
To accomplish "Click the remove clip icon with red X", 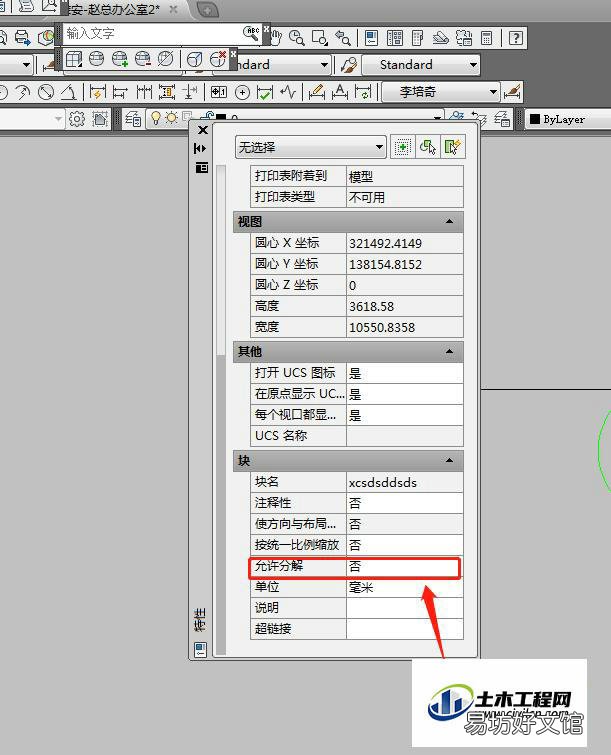I will point(218,59).
